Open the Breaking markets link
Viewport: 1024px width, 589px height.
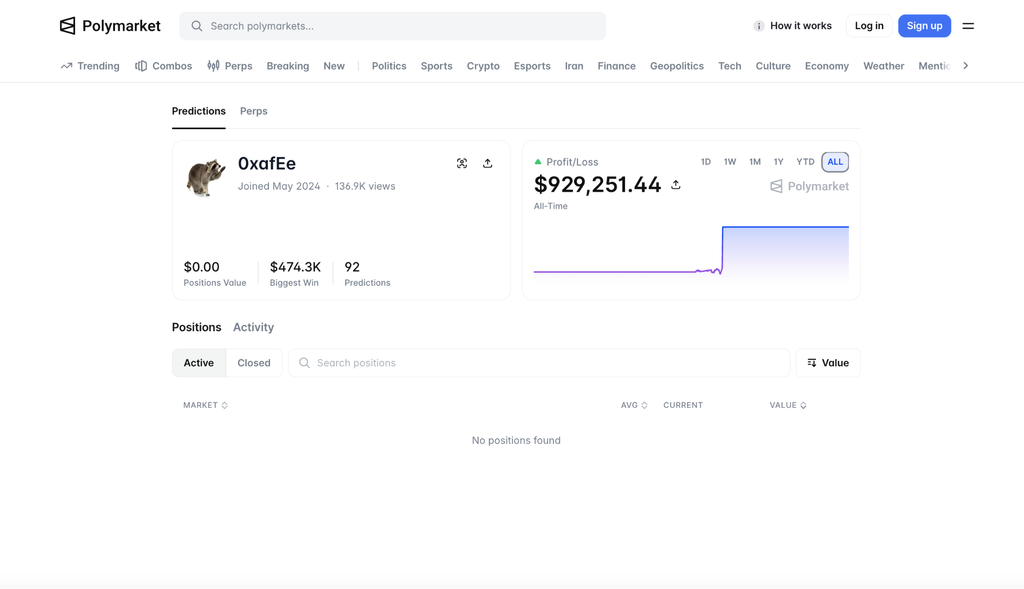coord(288,66)
